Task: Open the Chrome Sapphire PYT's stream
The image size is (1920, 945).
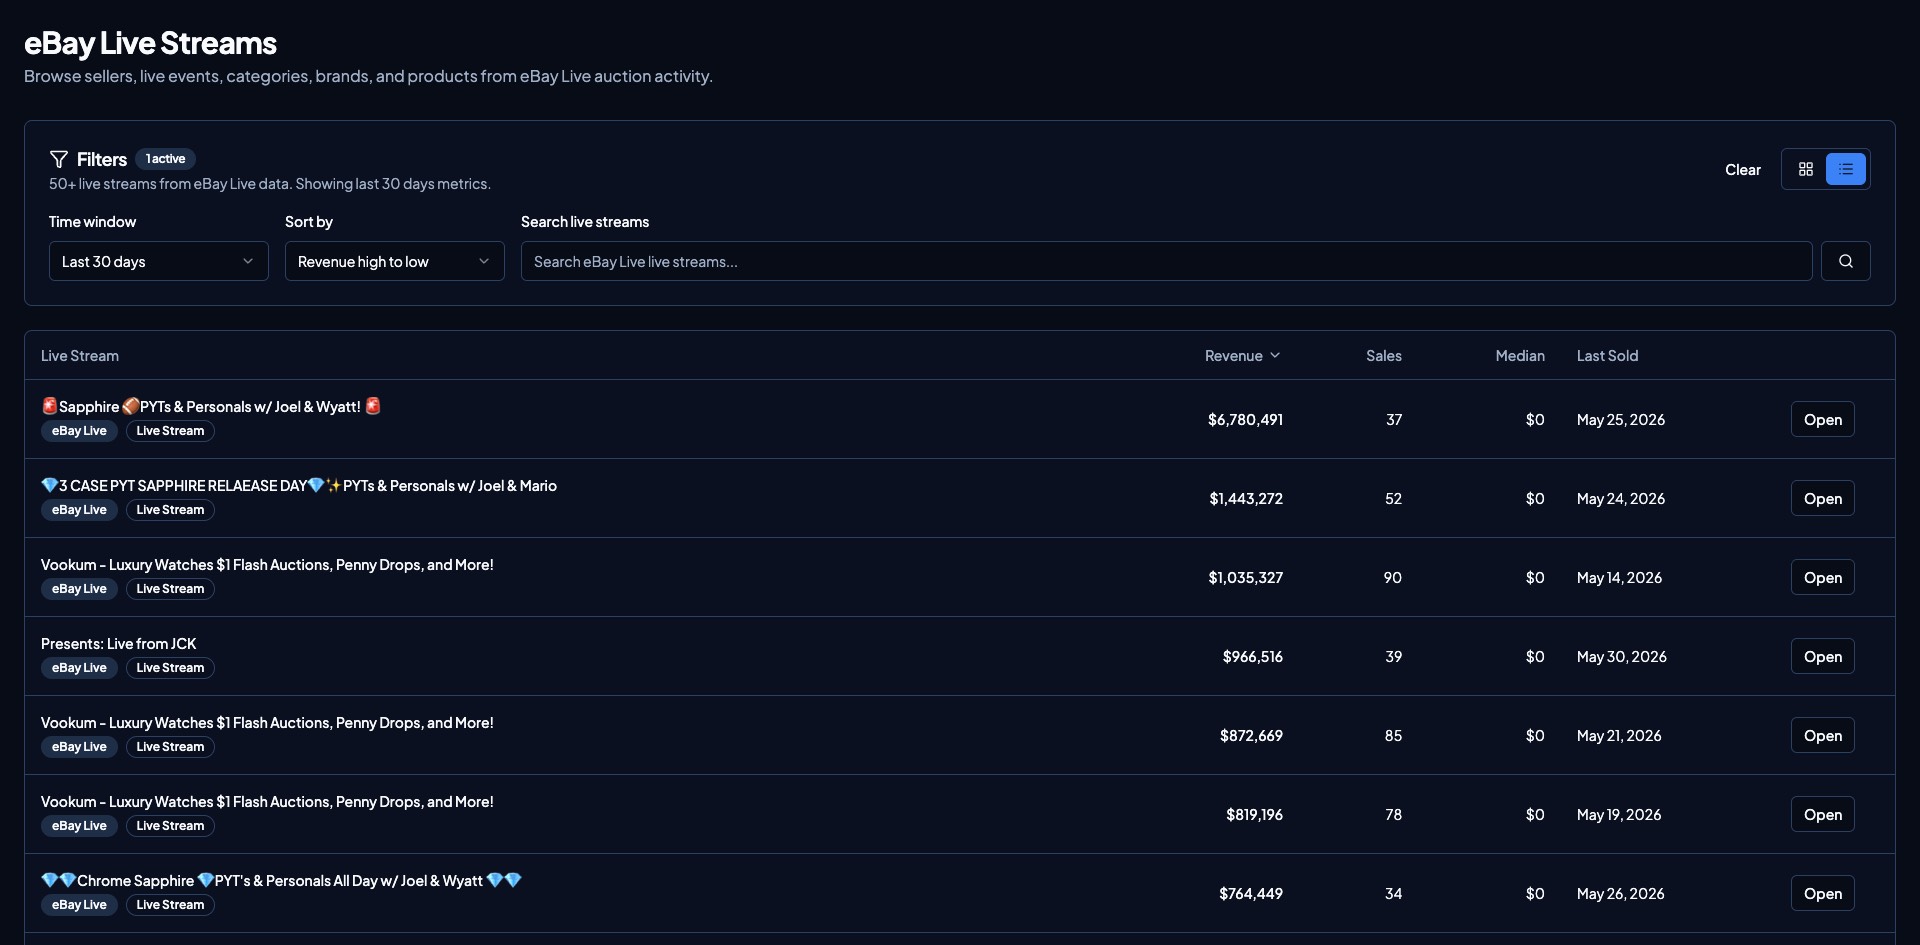Action: (1822, 893)
